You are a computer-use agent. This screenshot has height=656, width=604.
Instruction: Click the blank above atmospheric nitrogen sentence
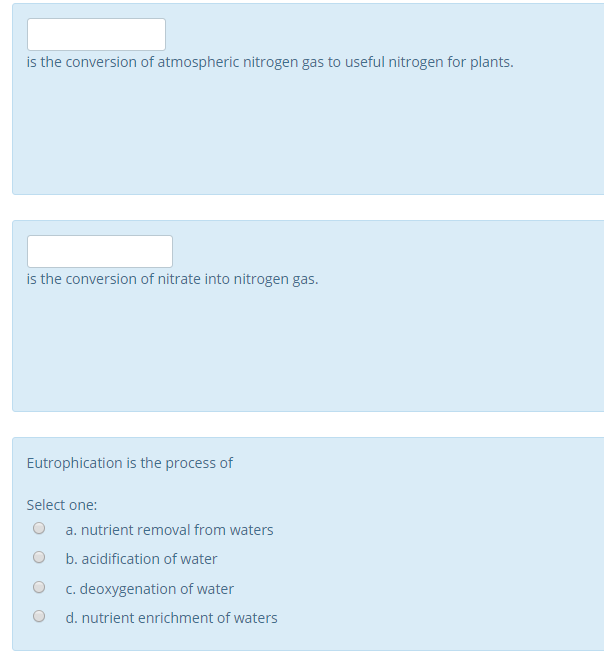(x=96, y=34)
